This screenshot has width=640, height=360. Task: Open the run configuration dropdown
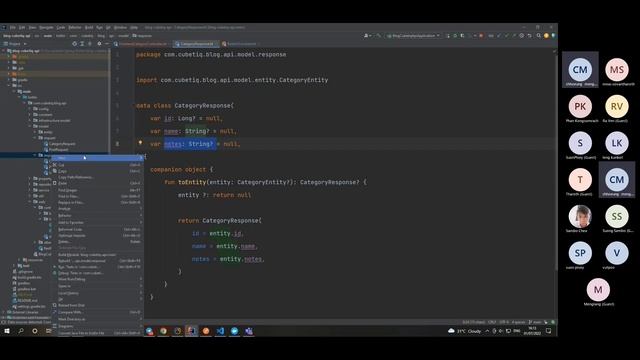[413, 36]
